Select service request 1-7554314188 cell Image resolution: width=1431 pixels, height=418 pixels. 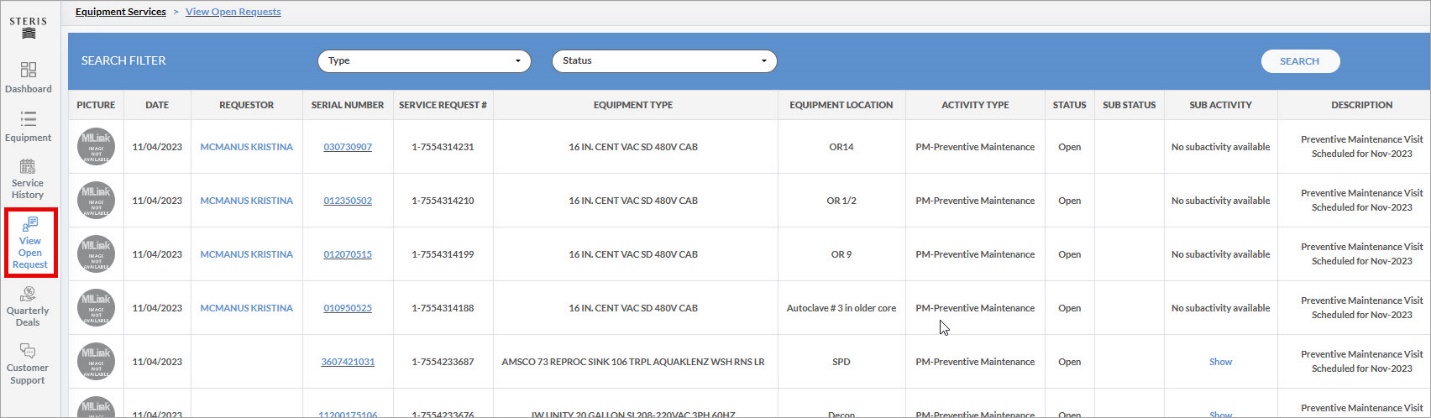[443, 308]
